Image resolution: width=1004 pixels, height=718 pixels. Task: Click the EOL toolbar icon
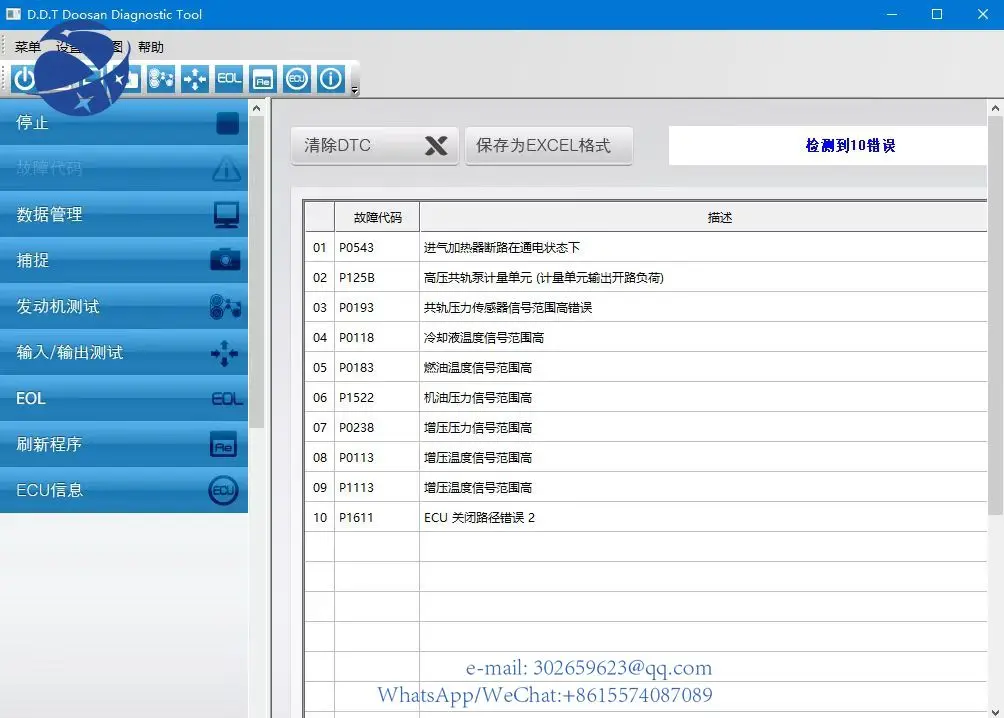click(229, 79)
